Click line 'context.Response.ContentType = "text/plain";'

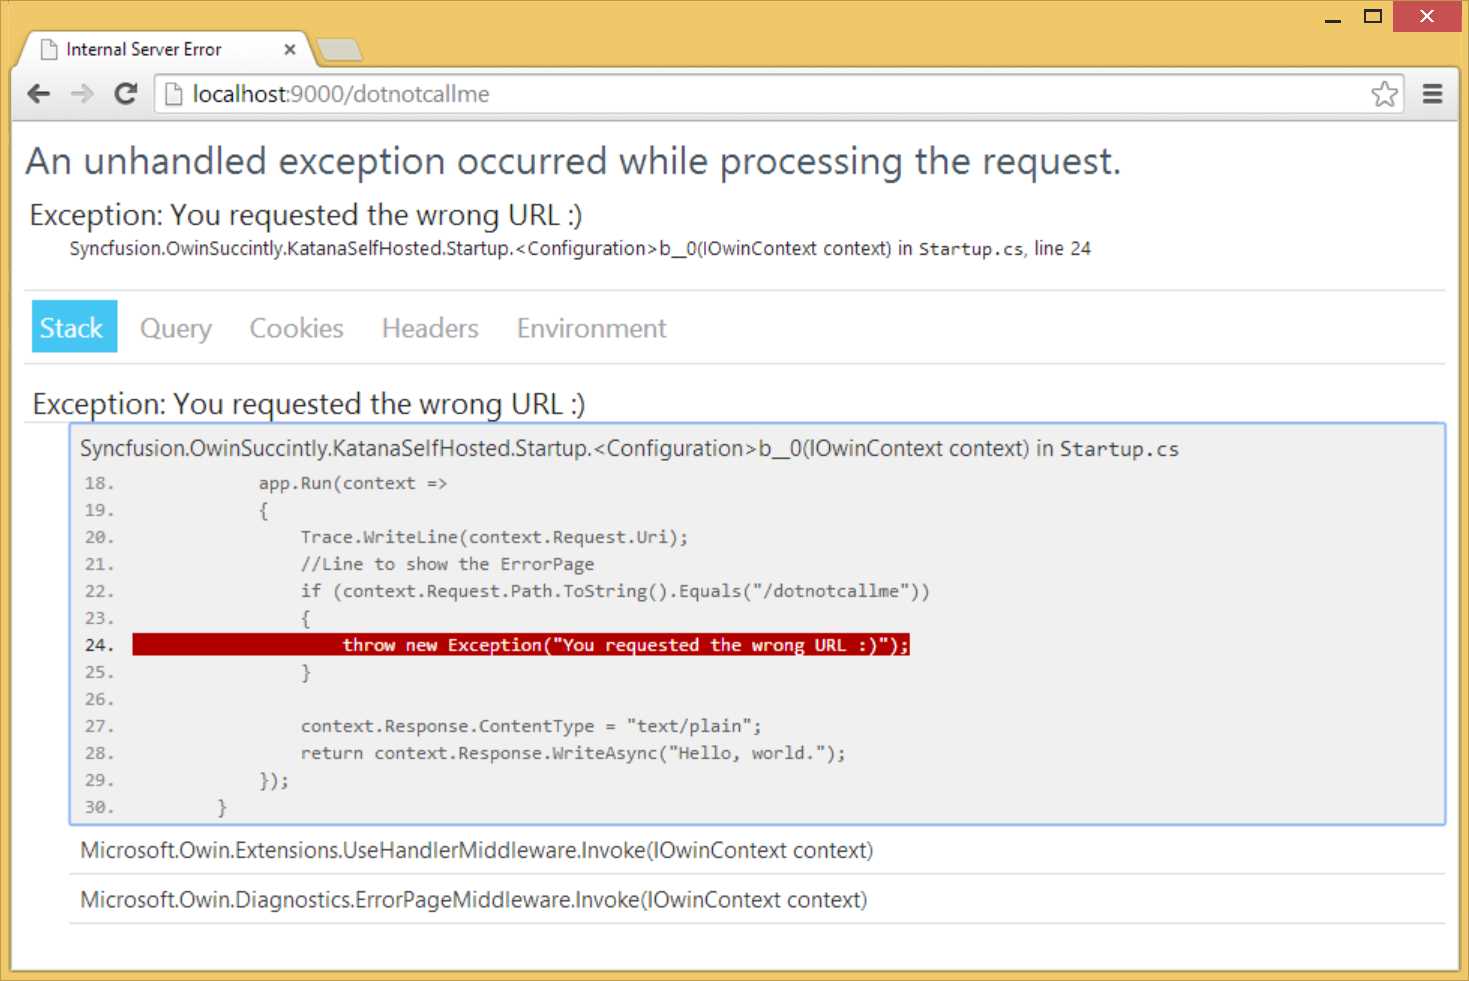click(531, 726)
